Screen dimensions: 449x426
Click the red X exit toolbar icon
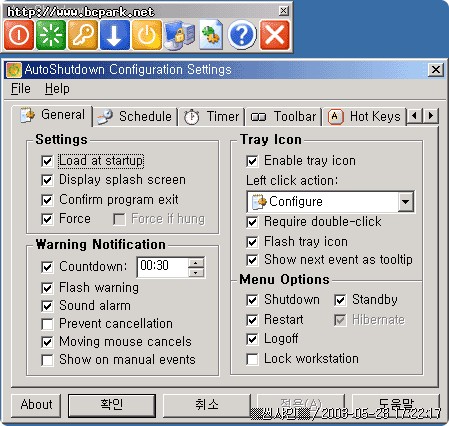coord(274,35)
